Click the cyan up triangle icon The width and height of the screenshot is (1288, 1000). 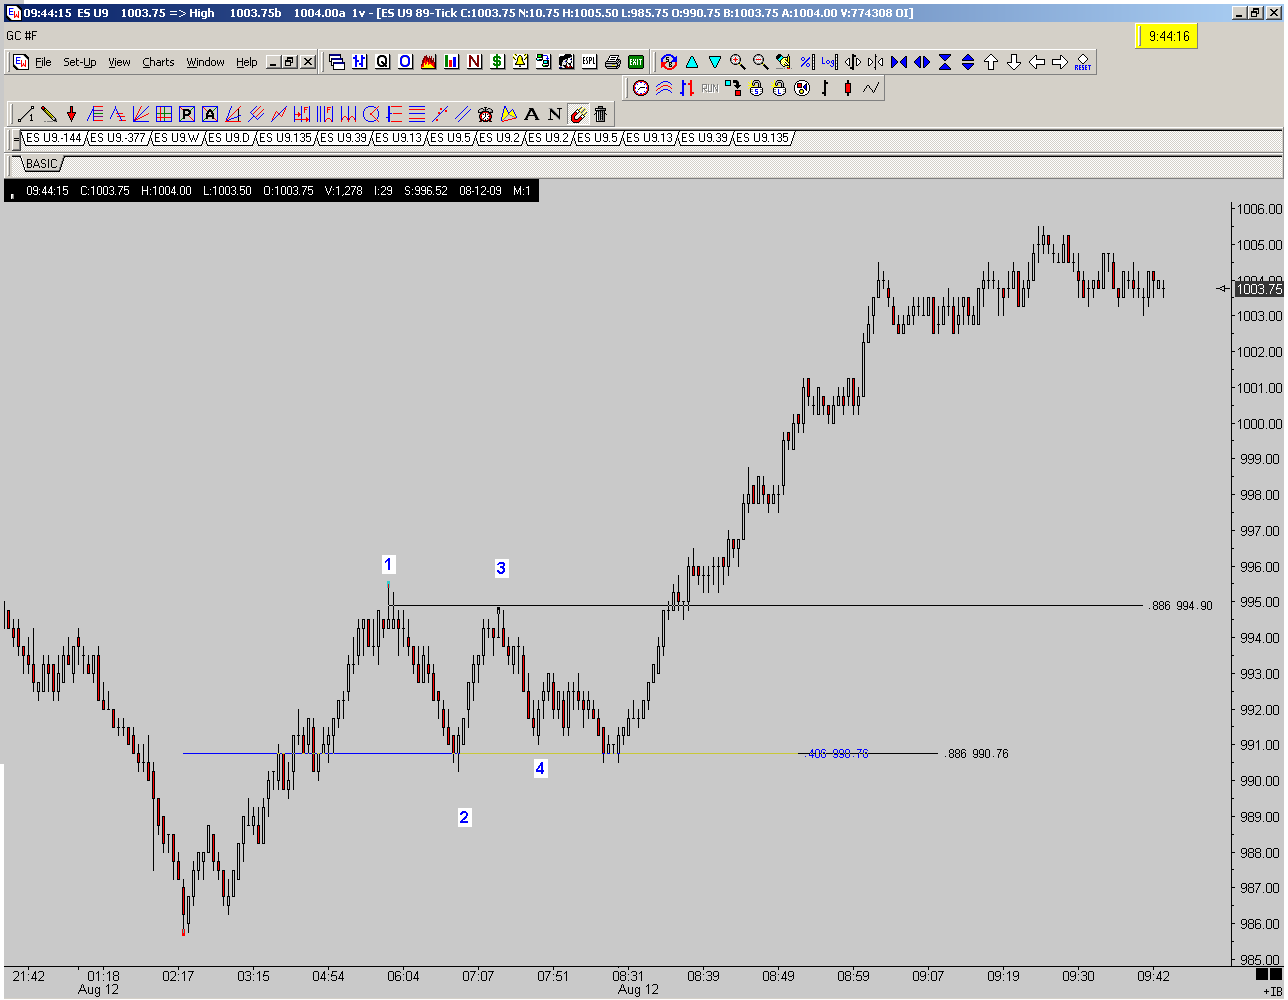[692, 62]
